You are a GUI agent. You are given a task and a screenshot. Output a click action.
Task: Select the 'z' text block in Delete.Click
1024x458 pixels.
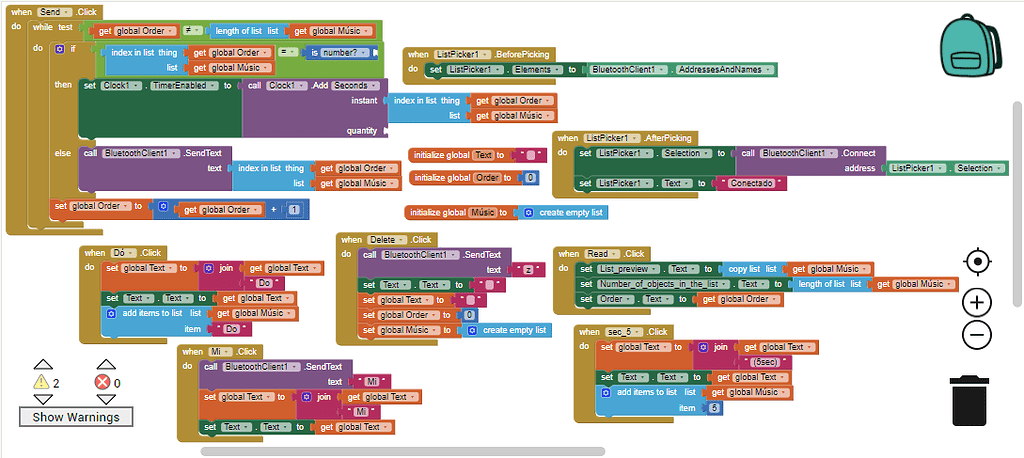click(x=529, y=270)
